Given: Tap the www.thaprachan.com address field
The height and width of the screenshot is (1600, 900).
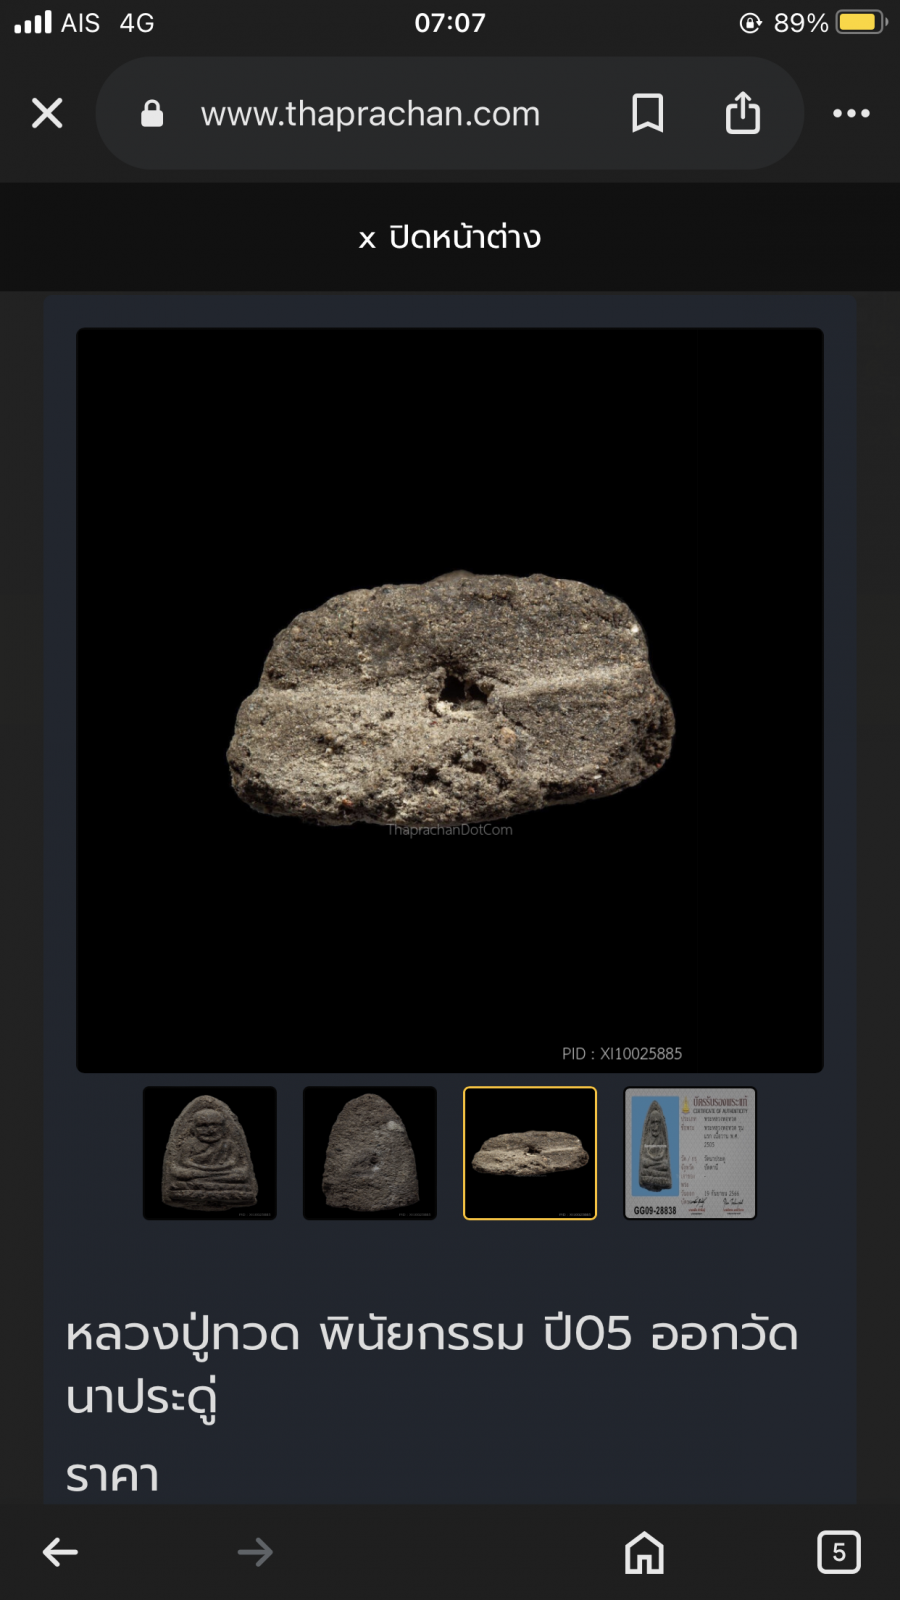Looking at the screenshot, I should click(x=370, y=114).
